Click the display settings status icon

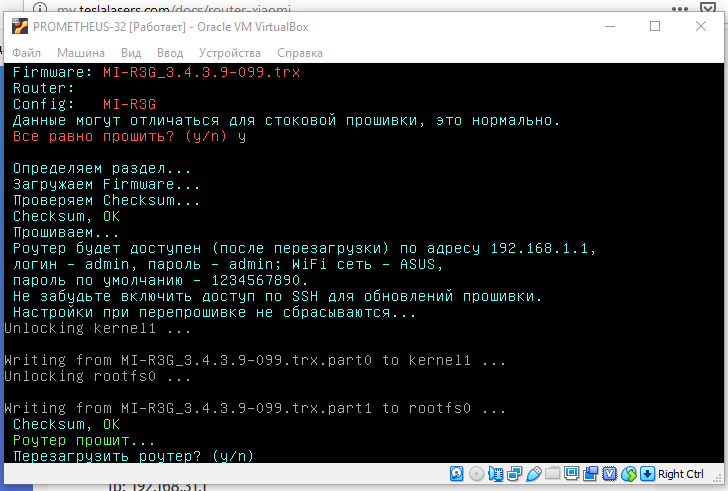571,474
